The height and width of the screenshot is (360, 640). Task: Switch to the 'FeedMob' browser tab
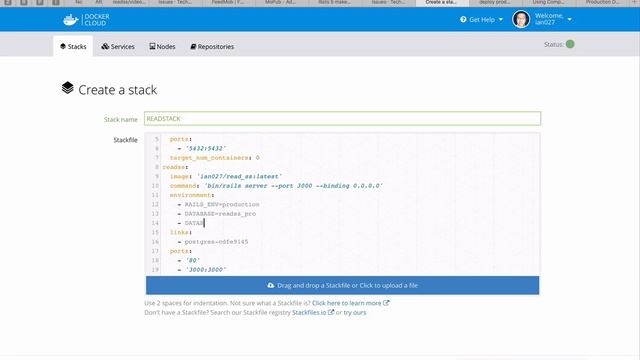pyautogui.click(x=228, y=2)
